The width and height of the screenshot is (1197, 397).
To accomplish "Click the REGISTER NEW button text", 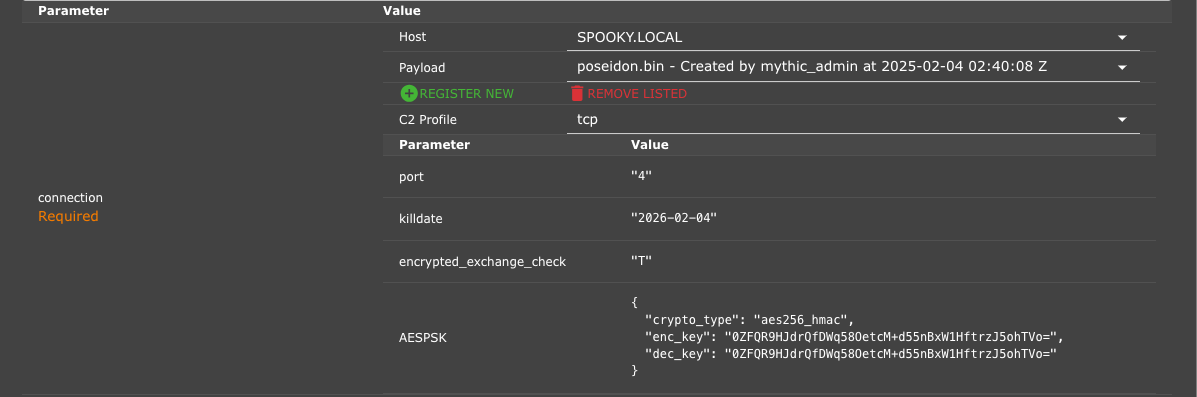I will coord(466,93).
